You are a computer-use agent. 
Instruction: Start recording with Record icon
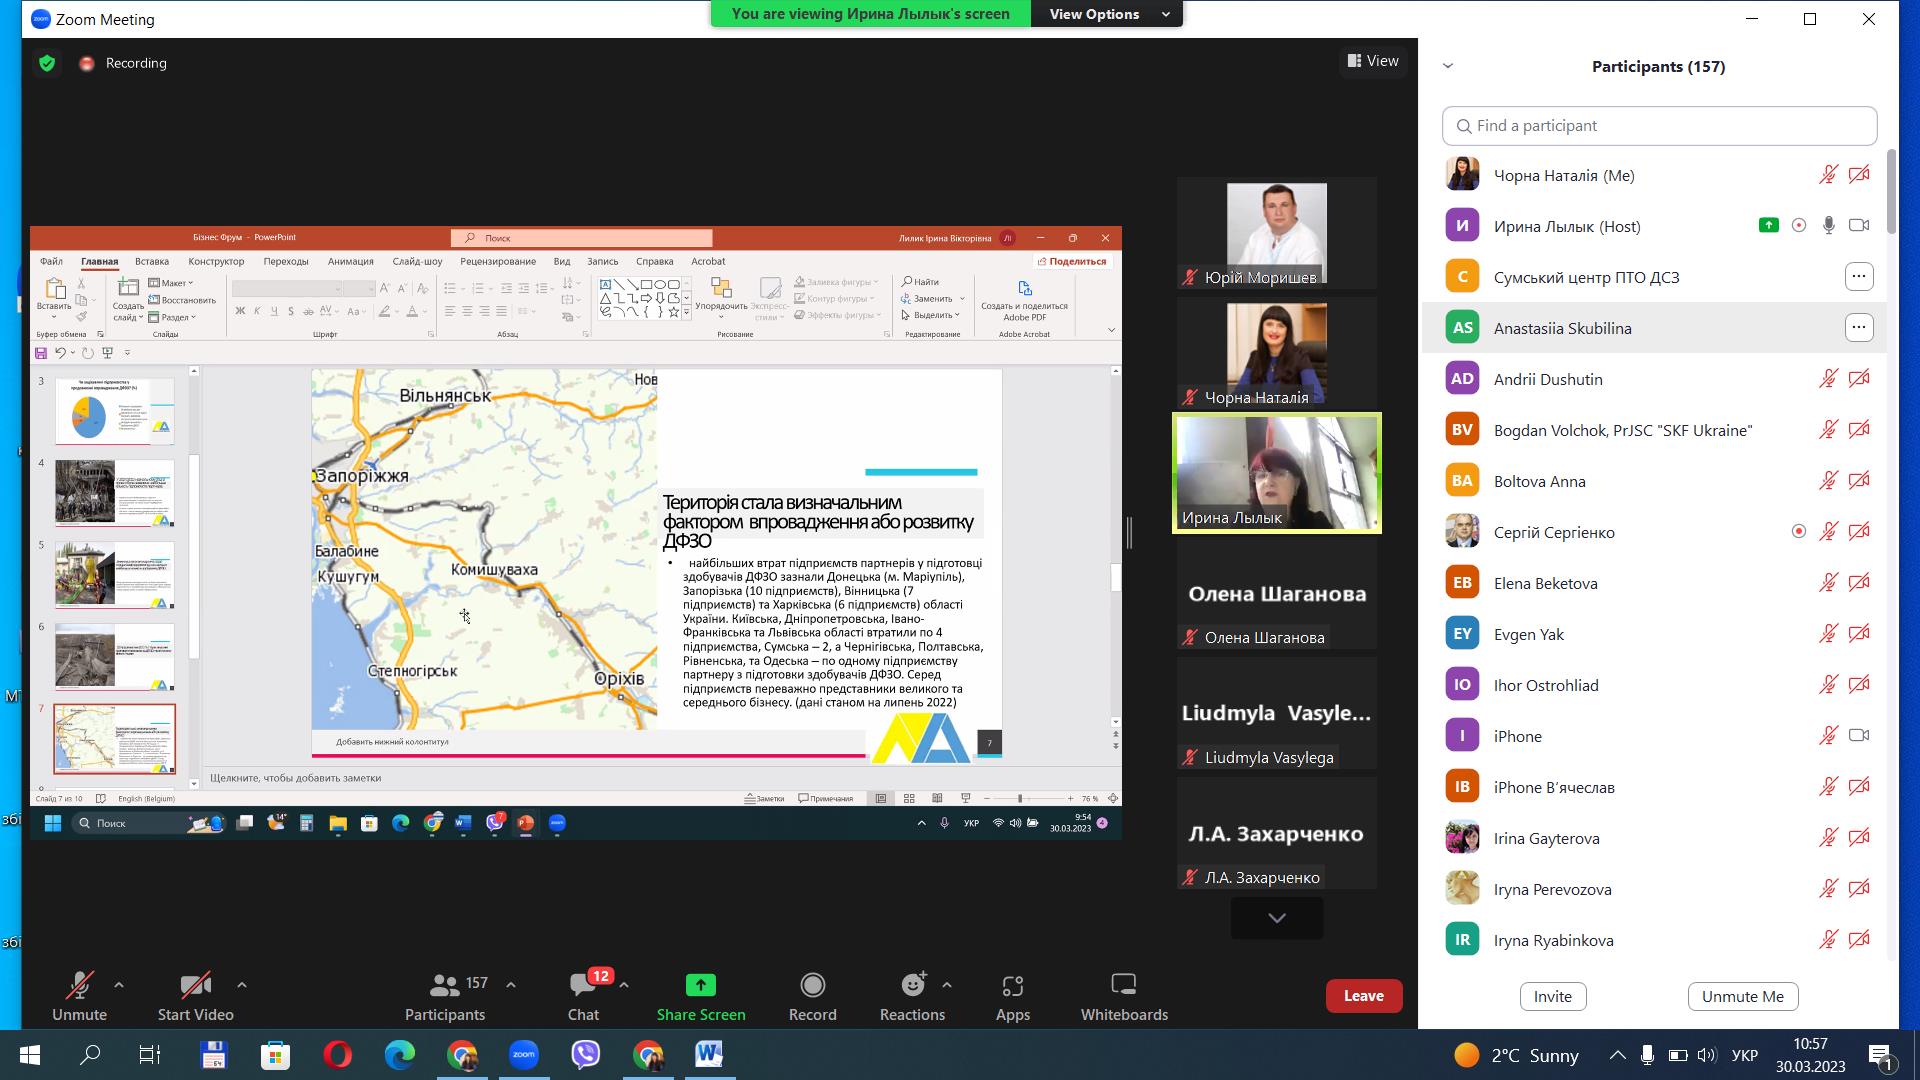(812, 986)
